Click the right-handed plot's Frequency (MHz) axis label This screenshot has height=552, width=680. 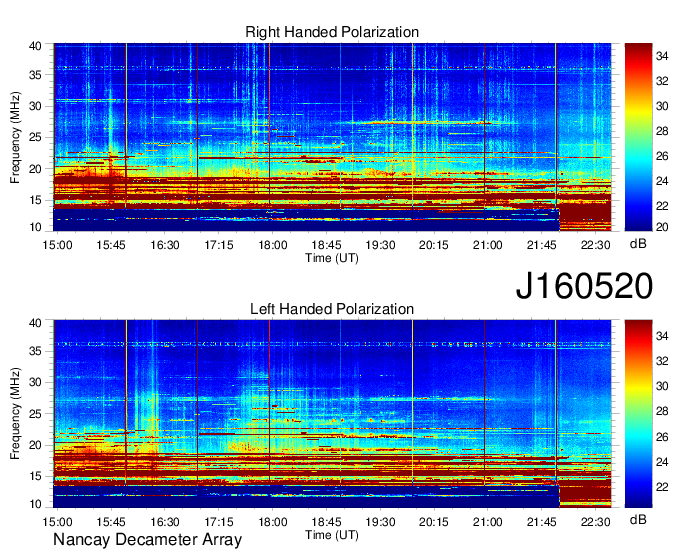[x=15, y=137]
